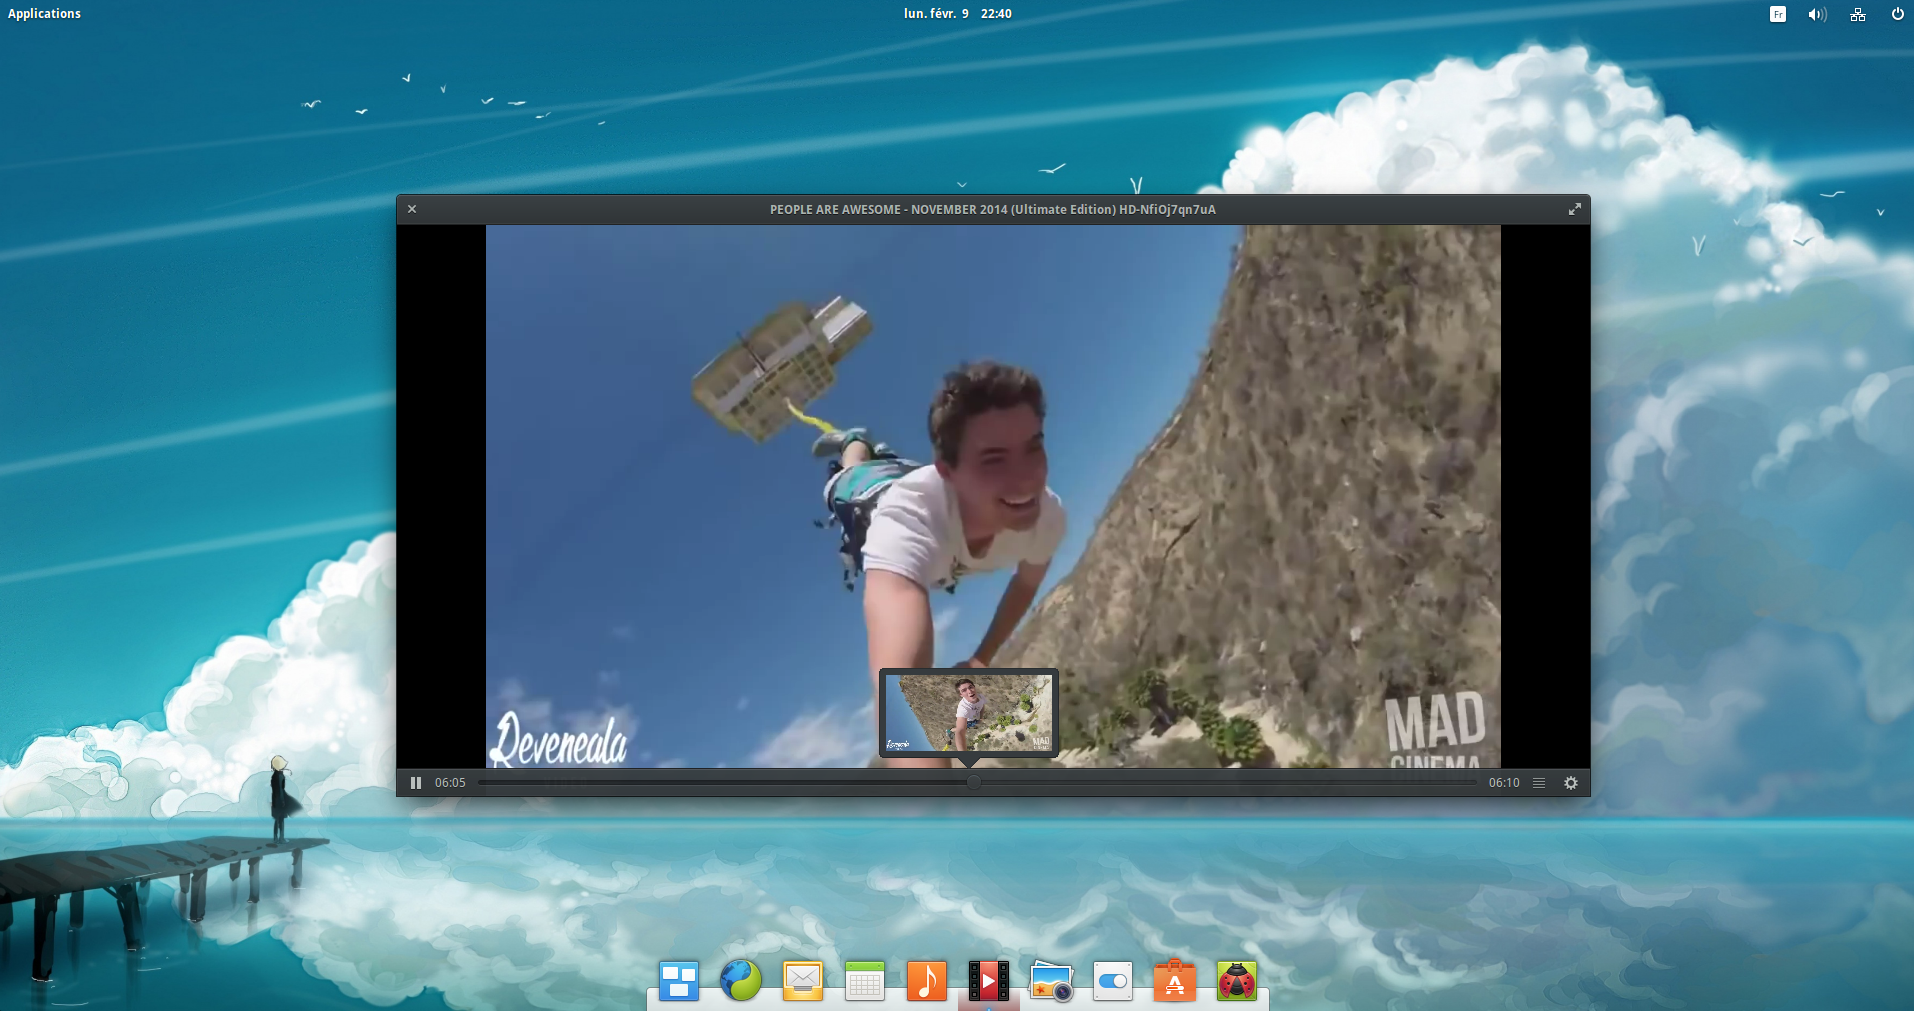The width and height of the screenshot is (1914, 1011).
Task: Open the power session menu
Action: coord(1897,14)
